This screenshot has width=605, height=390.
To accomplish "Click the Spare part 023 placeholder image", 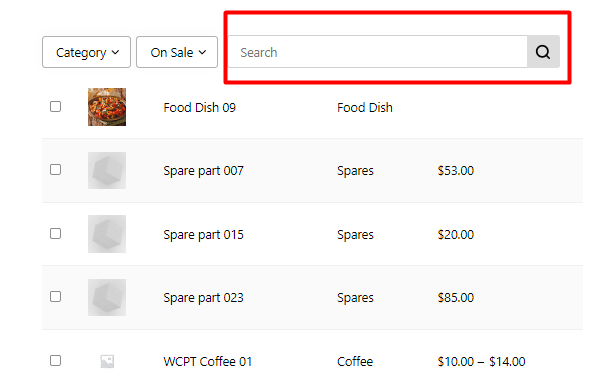I will point(107,297).
